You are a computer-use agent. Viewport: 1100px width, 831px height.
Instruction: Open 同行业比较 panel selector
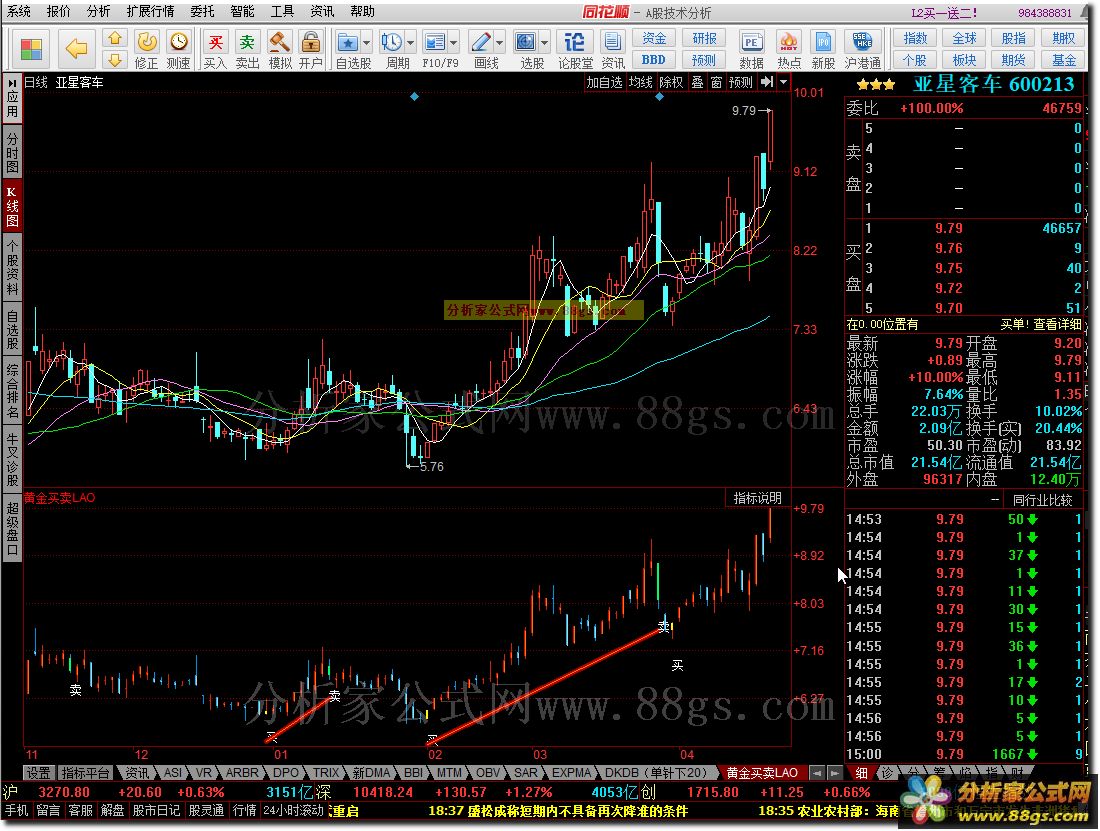(x=1042, y=500)
